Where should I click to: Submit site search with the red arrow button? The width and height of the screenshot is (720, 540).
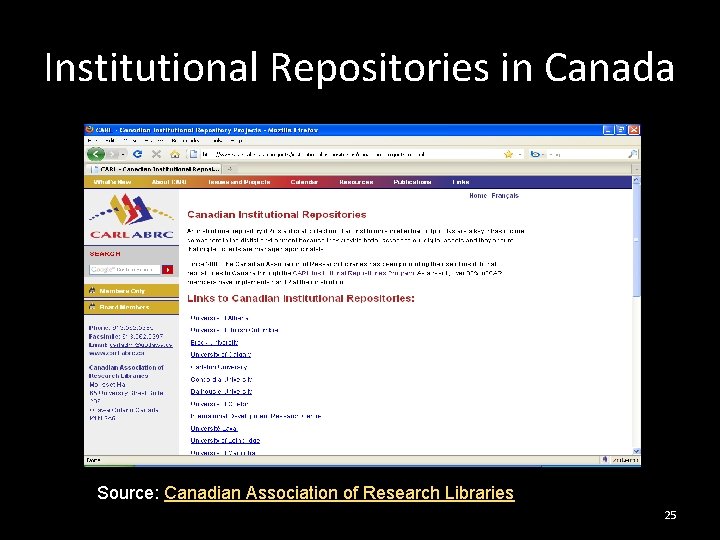coord(168,270)
